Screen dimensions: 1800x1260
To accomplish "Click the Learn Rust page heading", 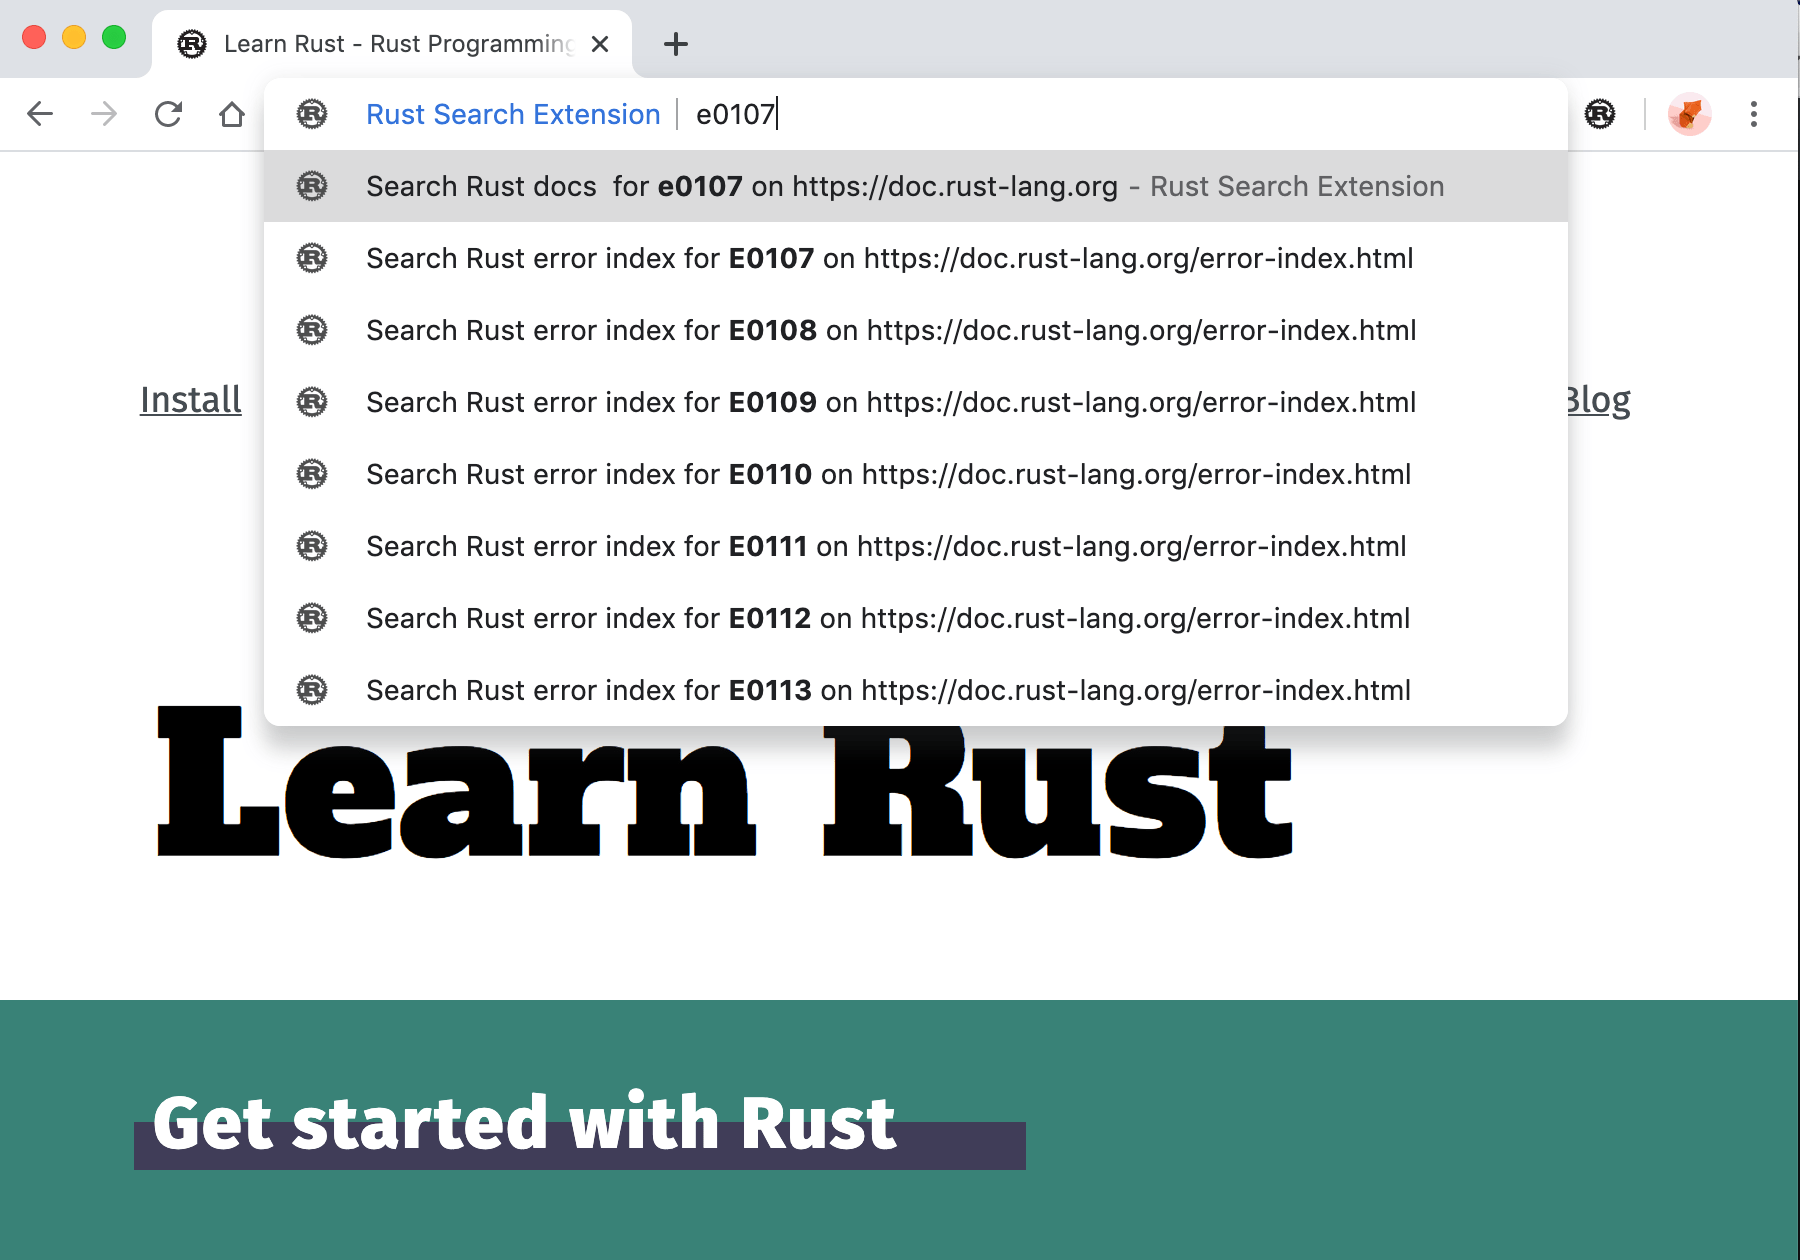I will tap(725, 785).
